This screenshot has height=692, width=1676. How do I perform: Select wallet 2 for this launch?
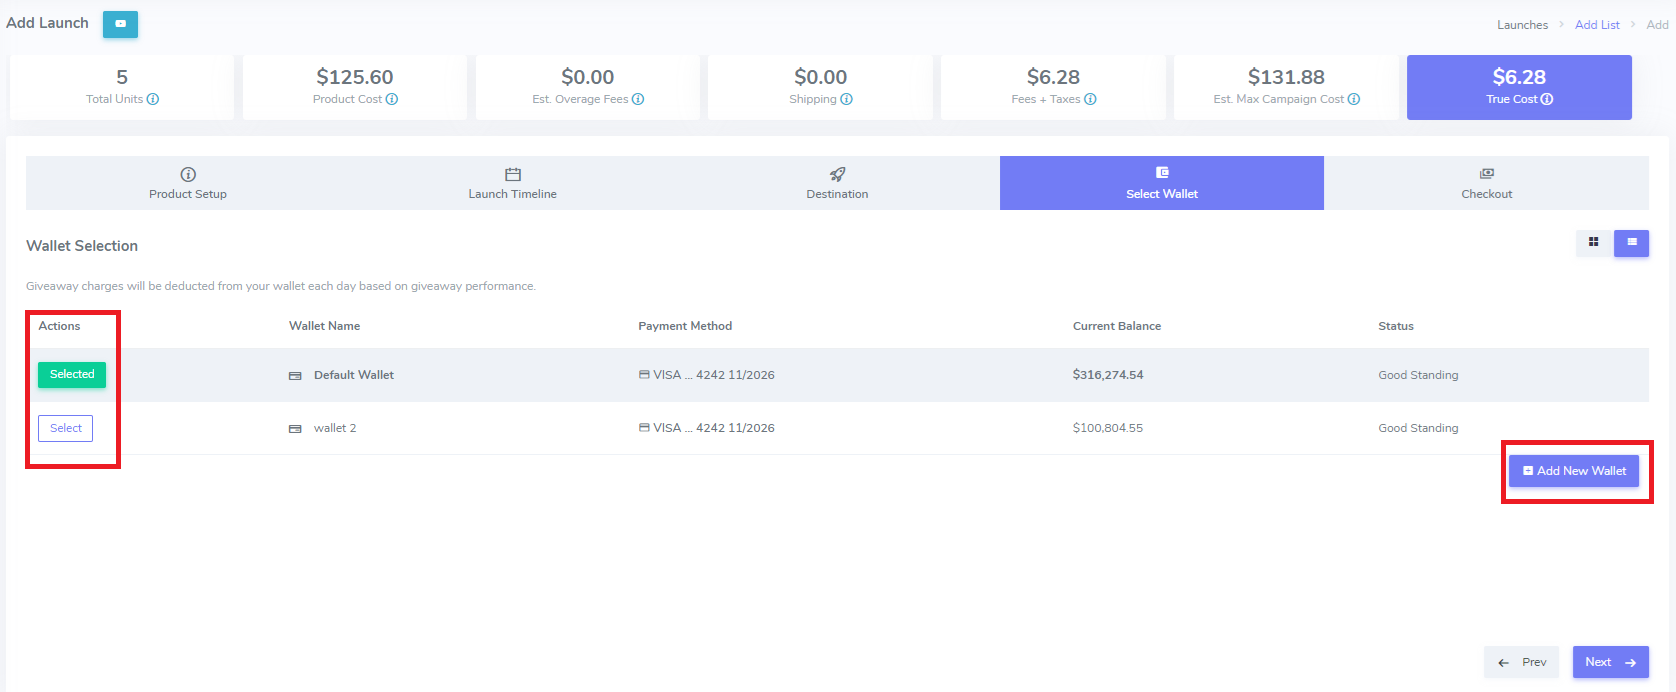pos(66,428)
